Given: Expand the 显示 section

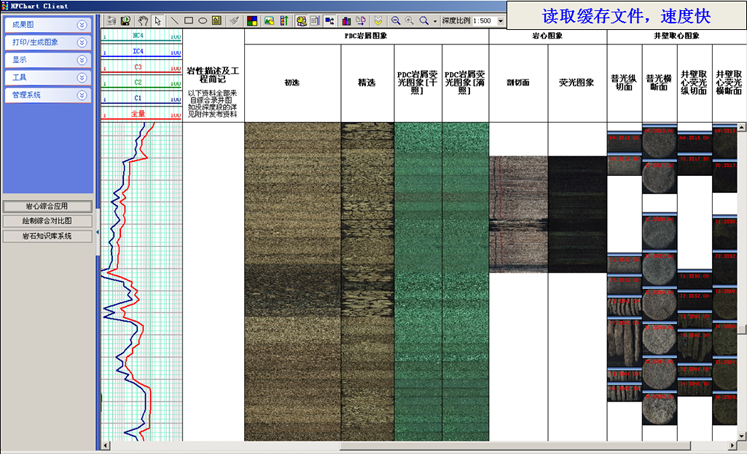Looking at the screenshot, I should (x=80, y=59).
